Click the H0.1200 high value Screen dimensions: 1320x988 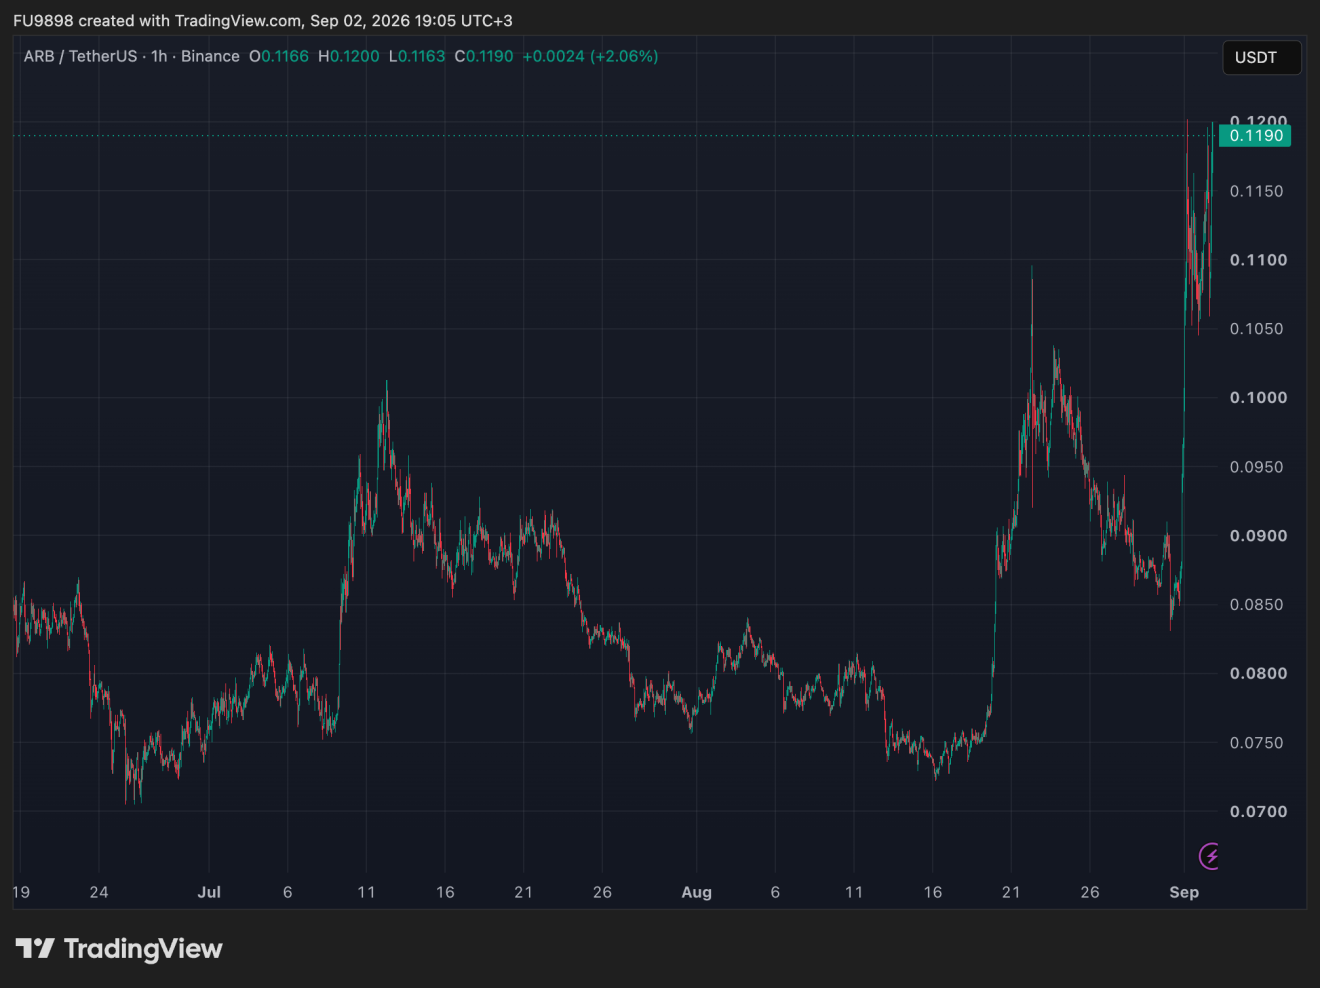click(349, 57)
